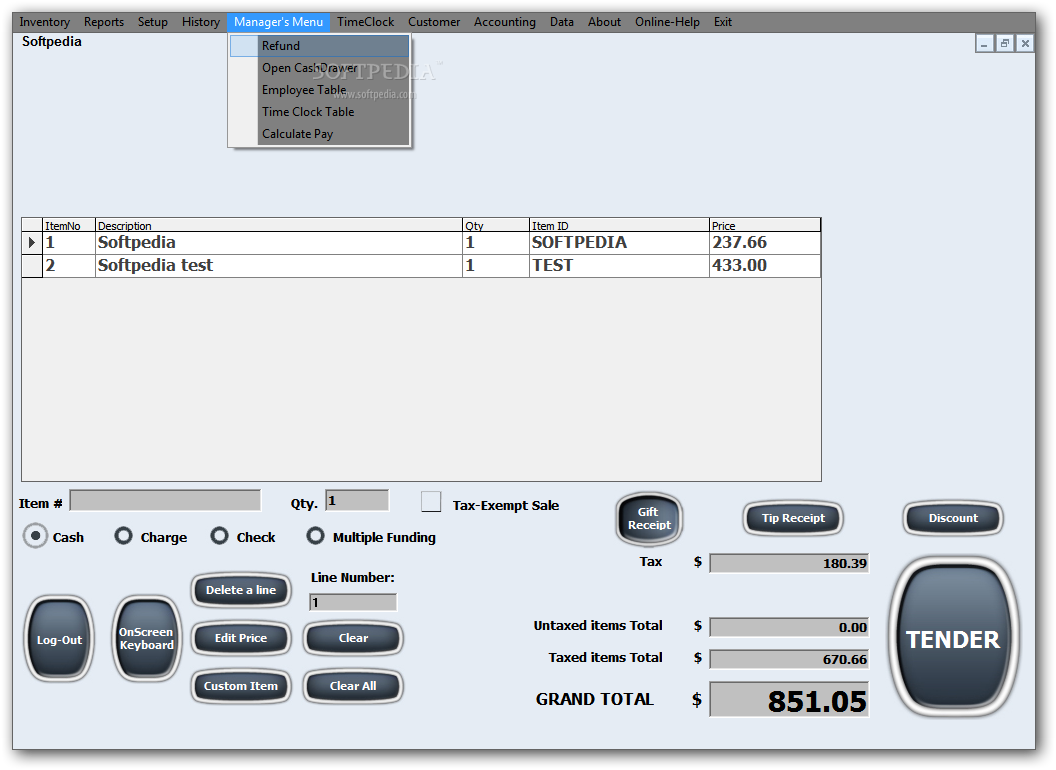Click the price cell 237.66

coord(764,243)
